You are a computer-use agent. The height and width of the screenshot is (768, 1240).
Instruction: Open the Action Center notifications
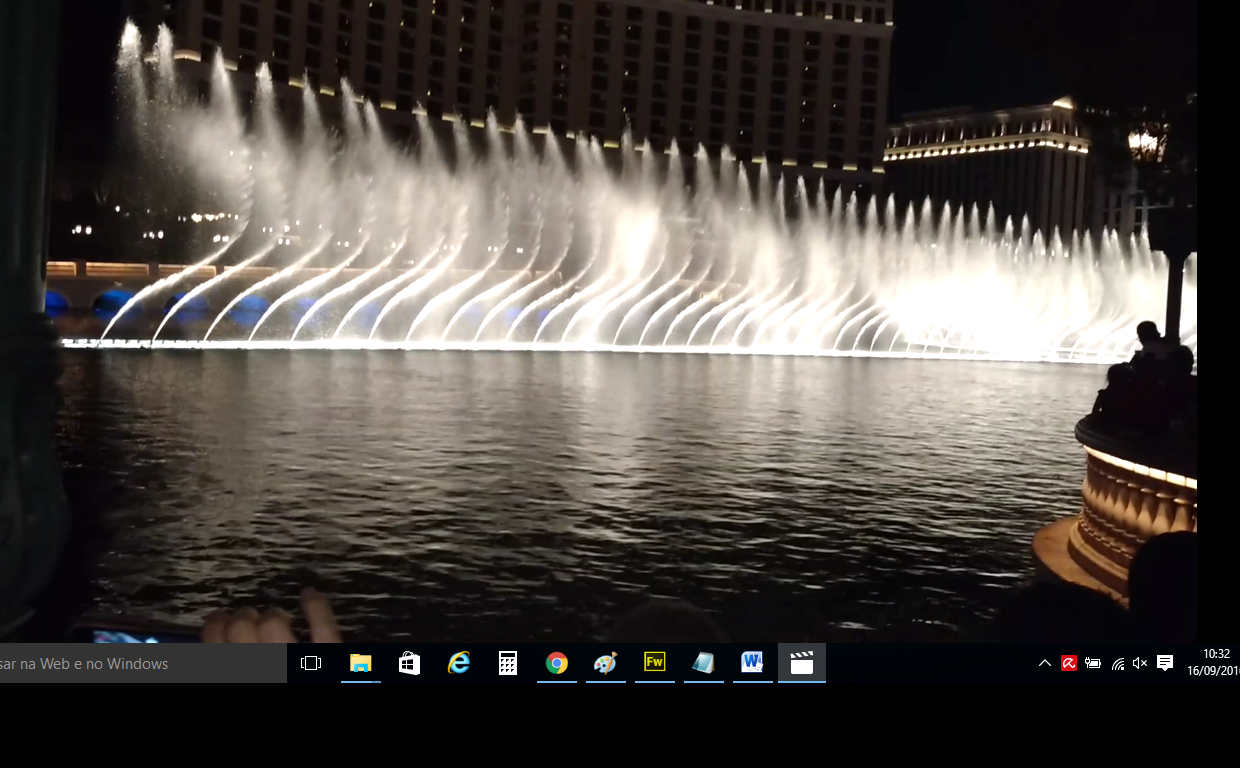click(1165, 663)
